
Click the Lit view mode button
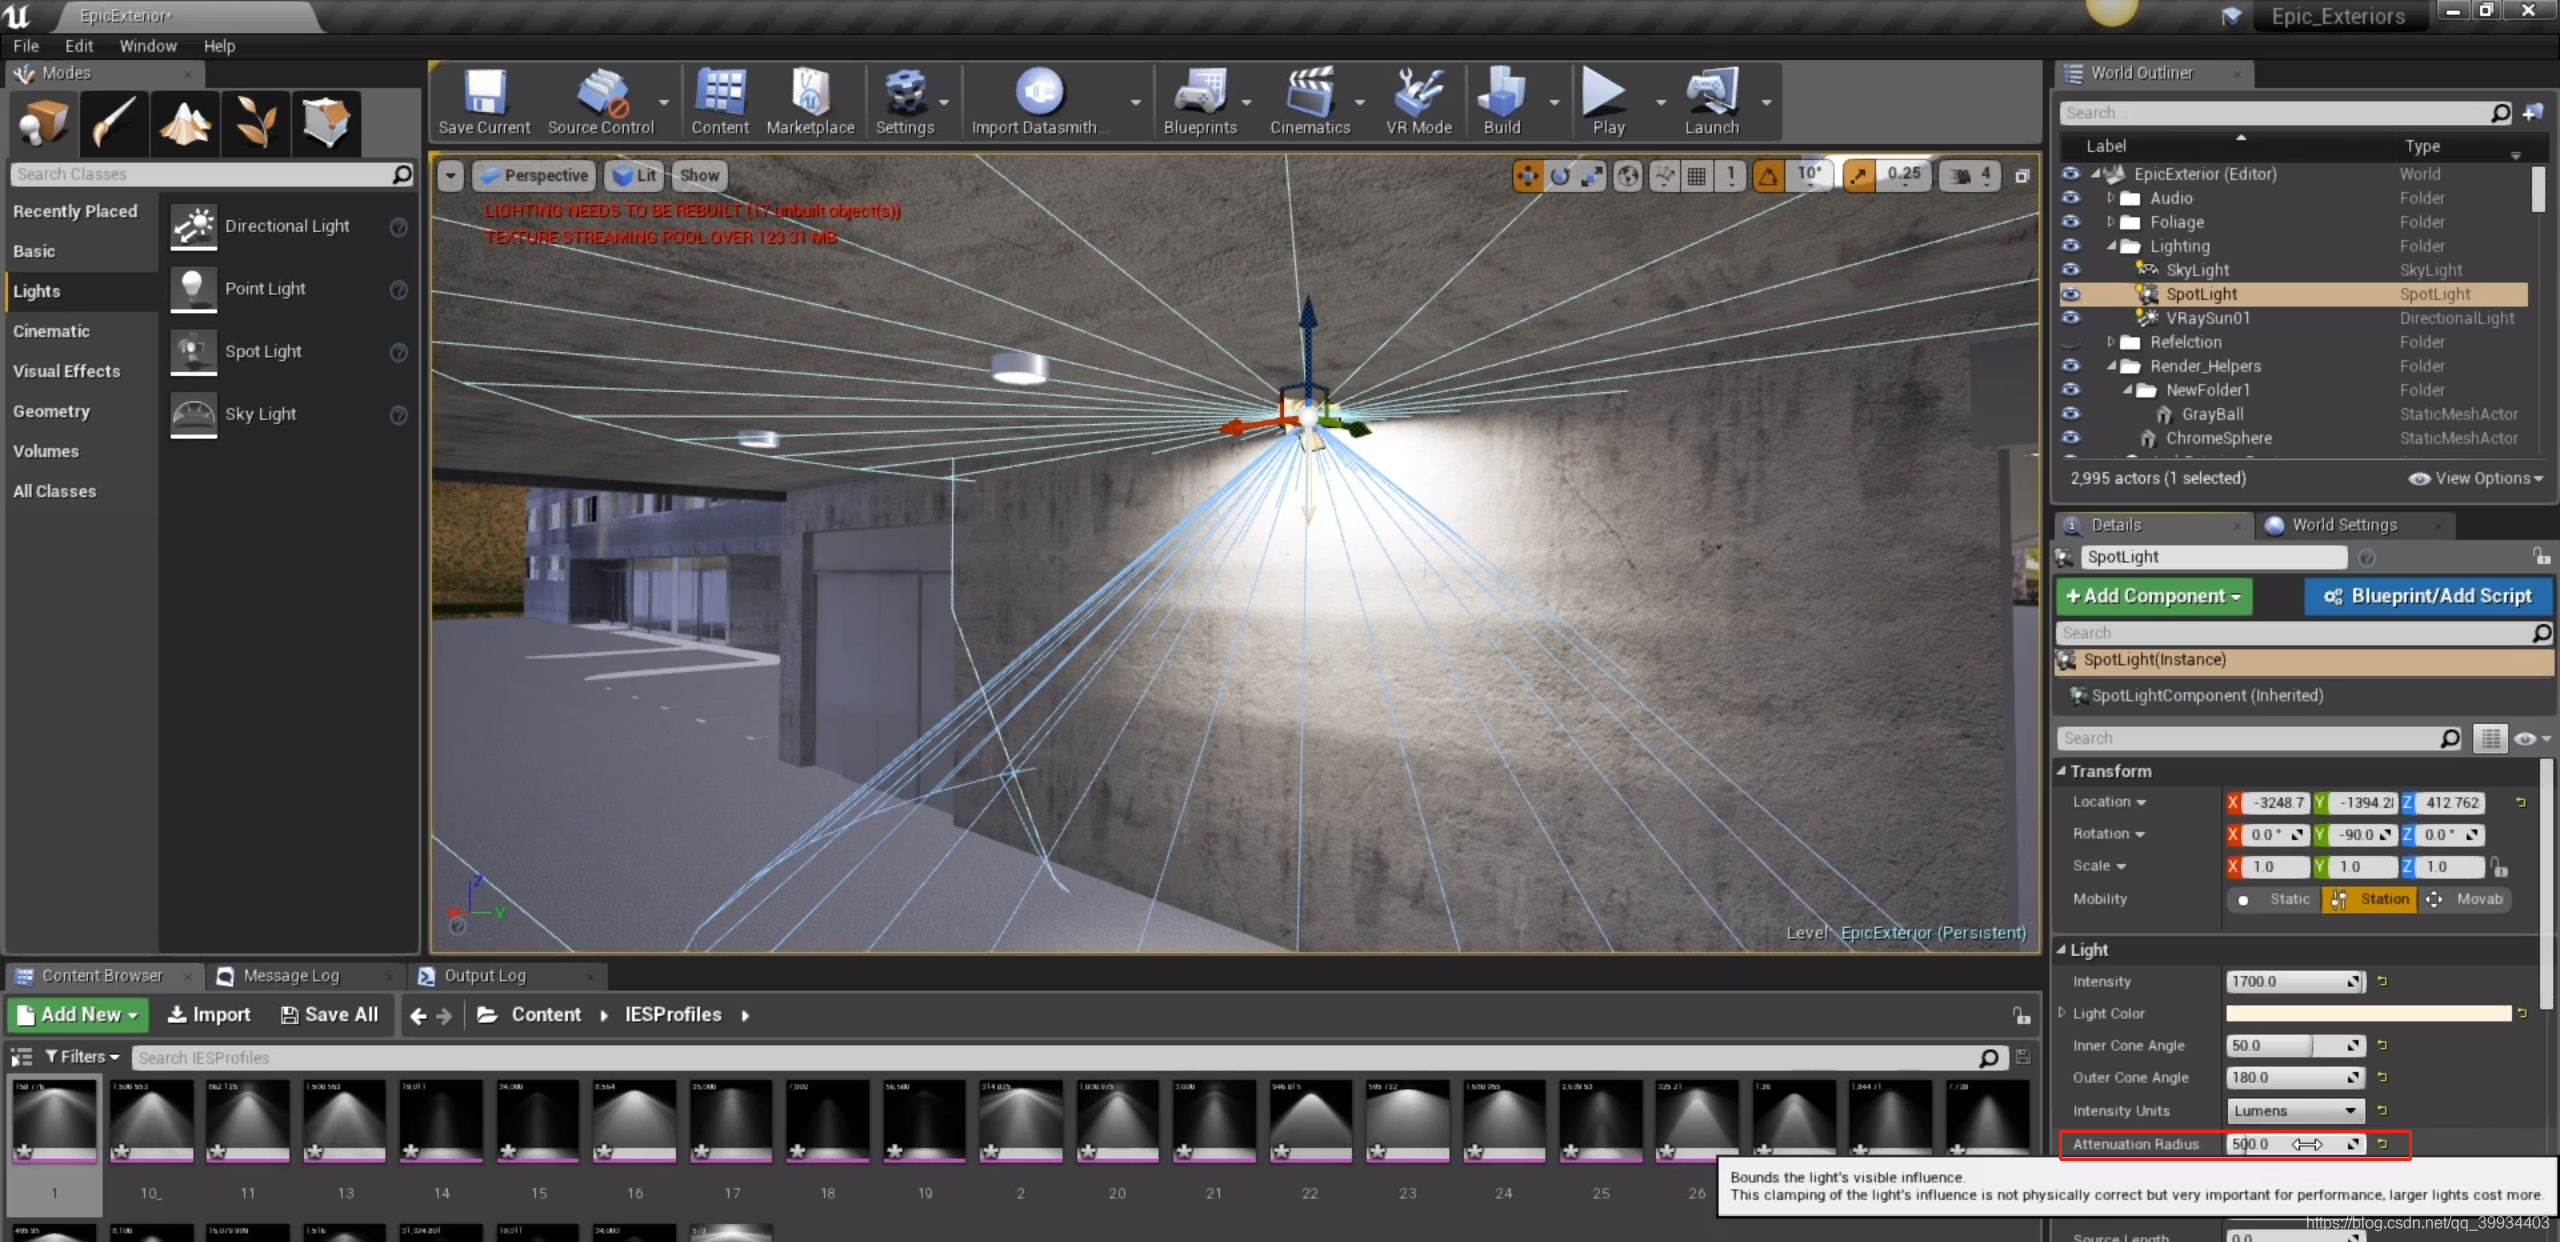pos(634,176)
